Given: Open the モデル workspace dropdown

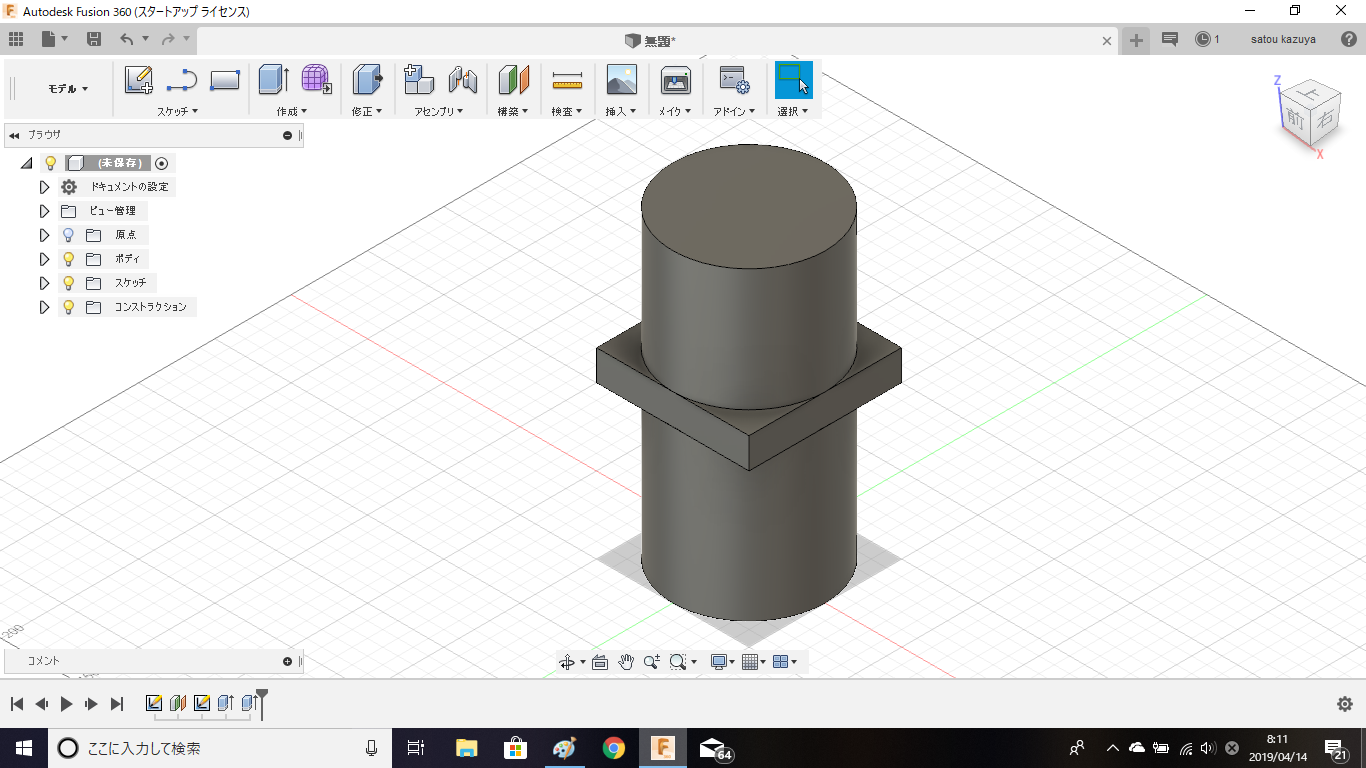Looking at the screenshot, I should pos(68,89).
